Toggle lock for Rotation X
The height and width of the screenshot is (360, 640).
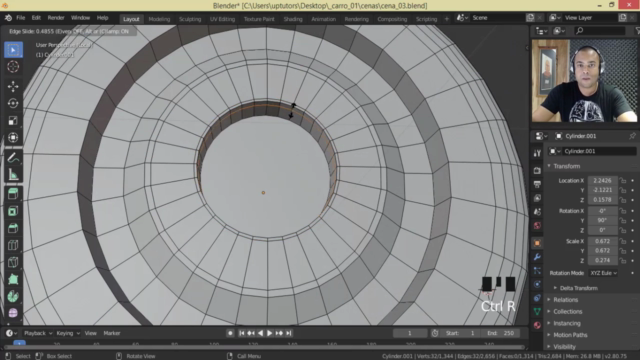(x=622, y=211)
